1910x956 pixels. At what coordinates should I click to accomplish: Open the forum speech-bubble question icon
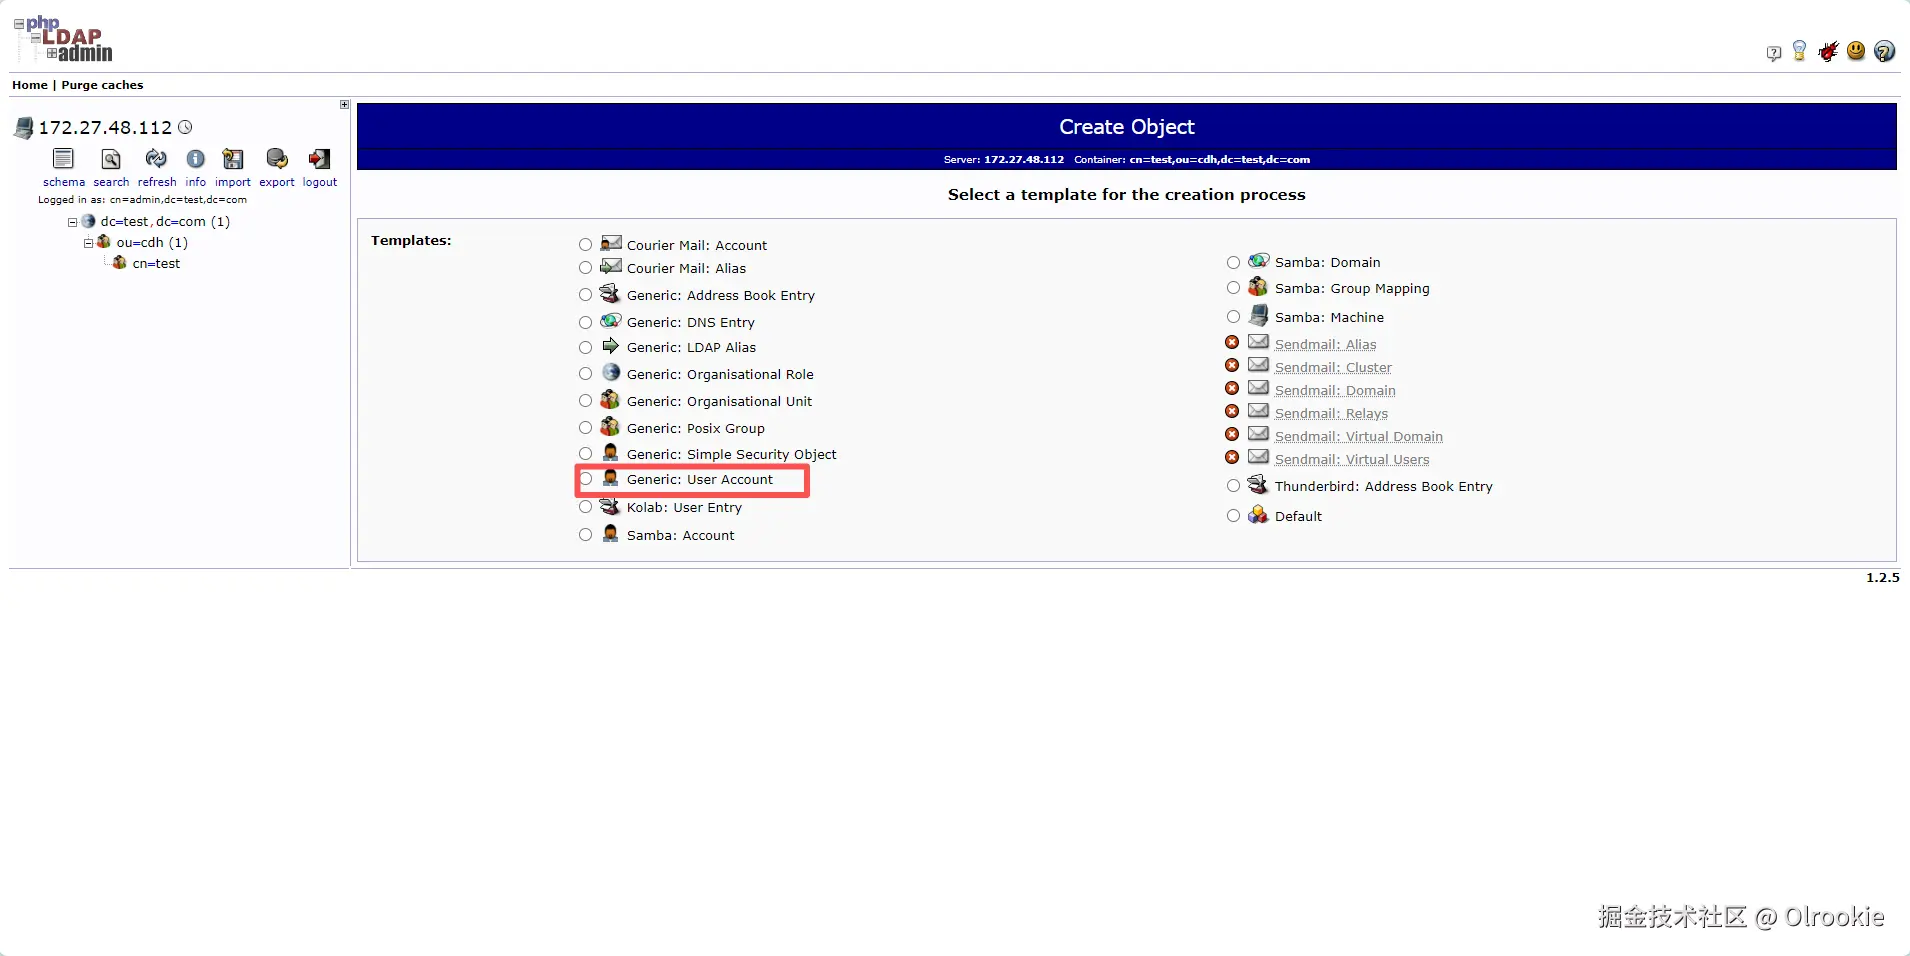pyautogui.click(x=1774, y=53)
